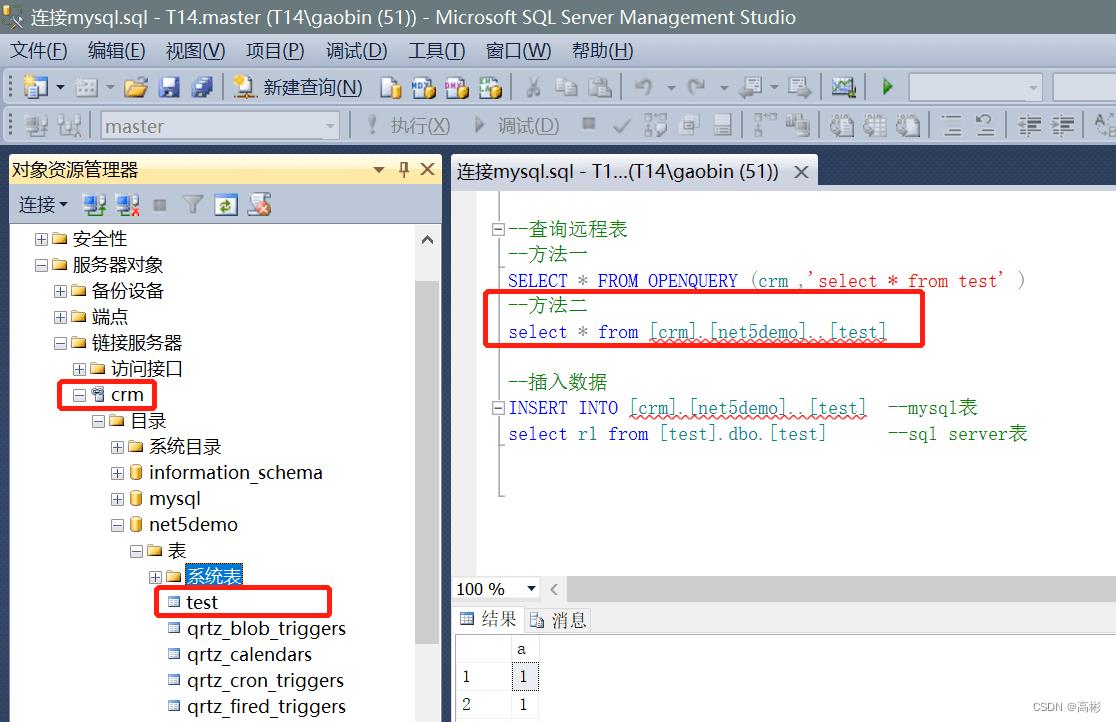Open the master database dropdown
Viewport: 1116px width, 722px height.
(x=330, y=126)
